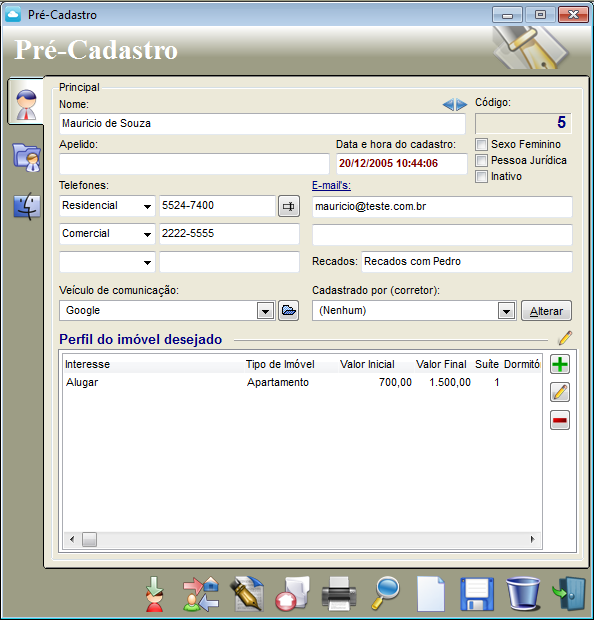This screenshot has width=594, height=620.
Task: Switch to the folder with person side tab
Action: point(26,157)
